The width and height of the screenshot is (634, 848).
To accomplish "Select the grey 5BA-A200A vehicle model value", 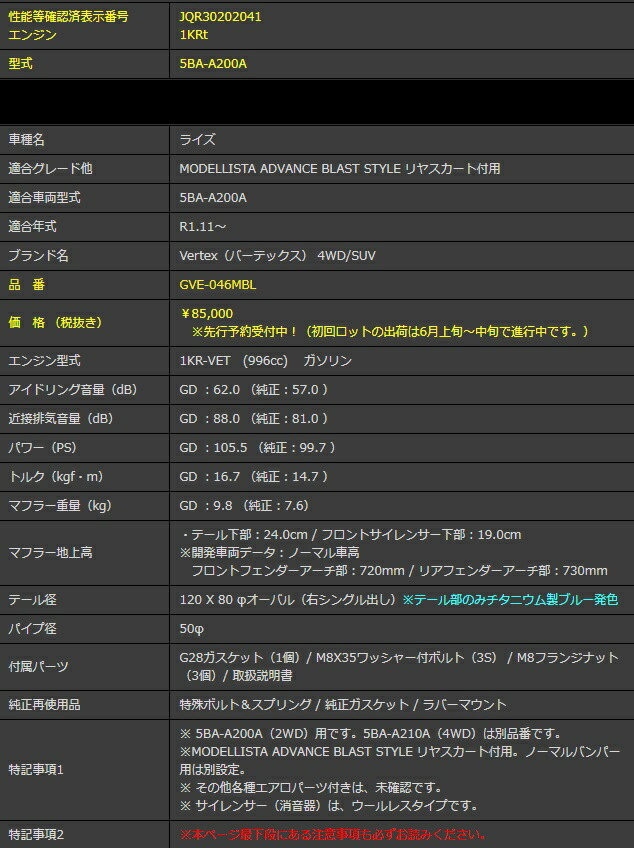I will [213, 197].
